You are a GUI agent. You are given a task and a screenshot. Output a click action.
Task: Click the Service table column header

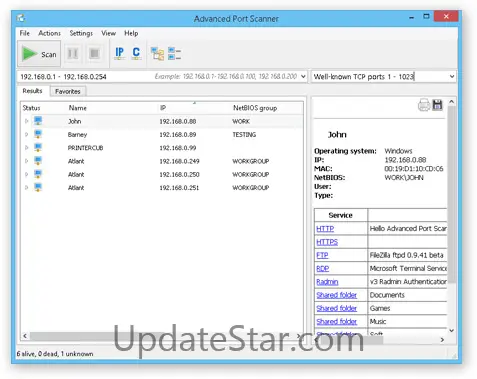[340, 215]
